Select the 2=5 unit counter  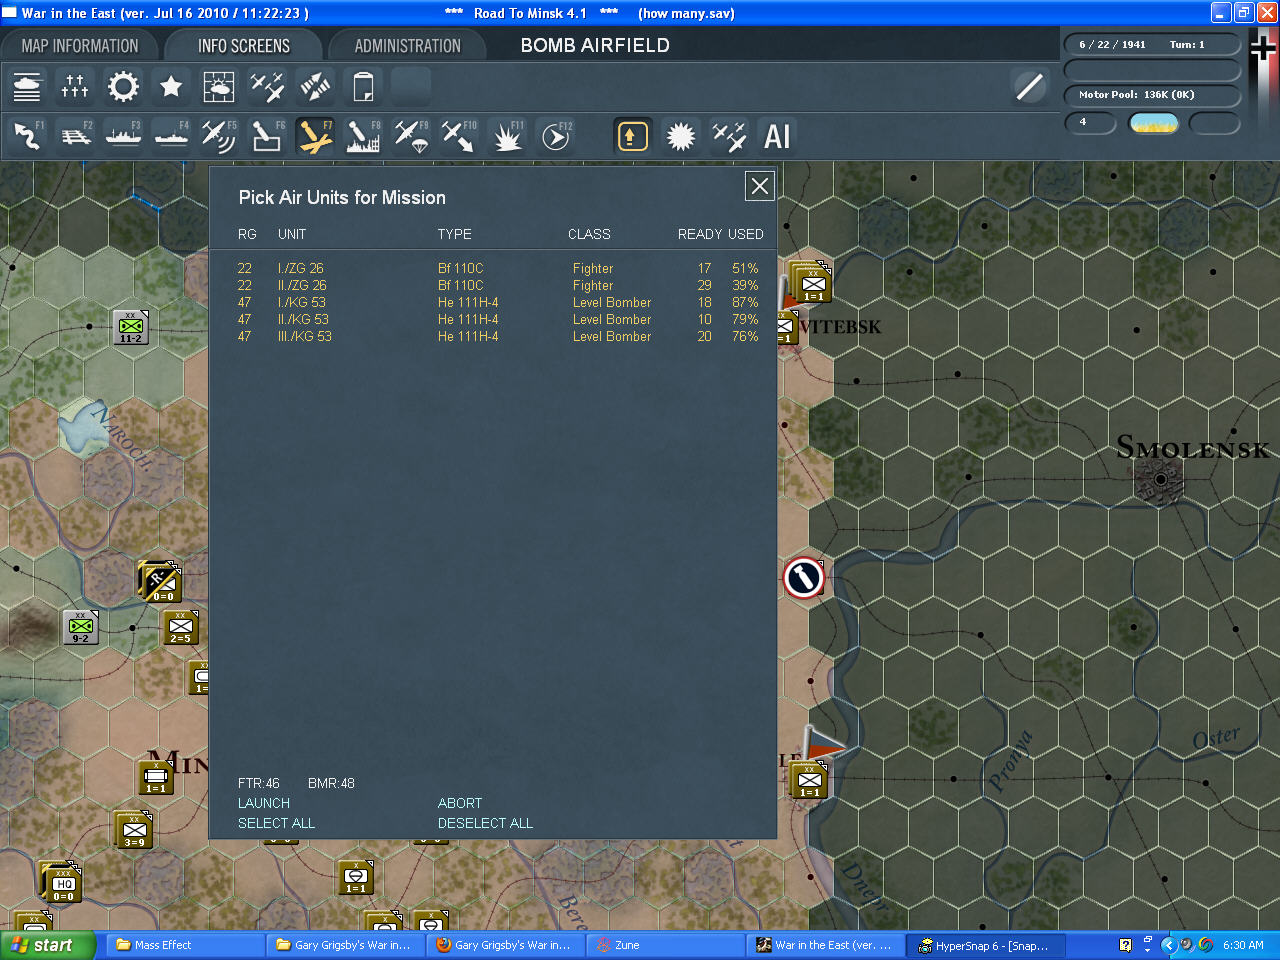(181, 627)
